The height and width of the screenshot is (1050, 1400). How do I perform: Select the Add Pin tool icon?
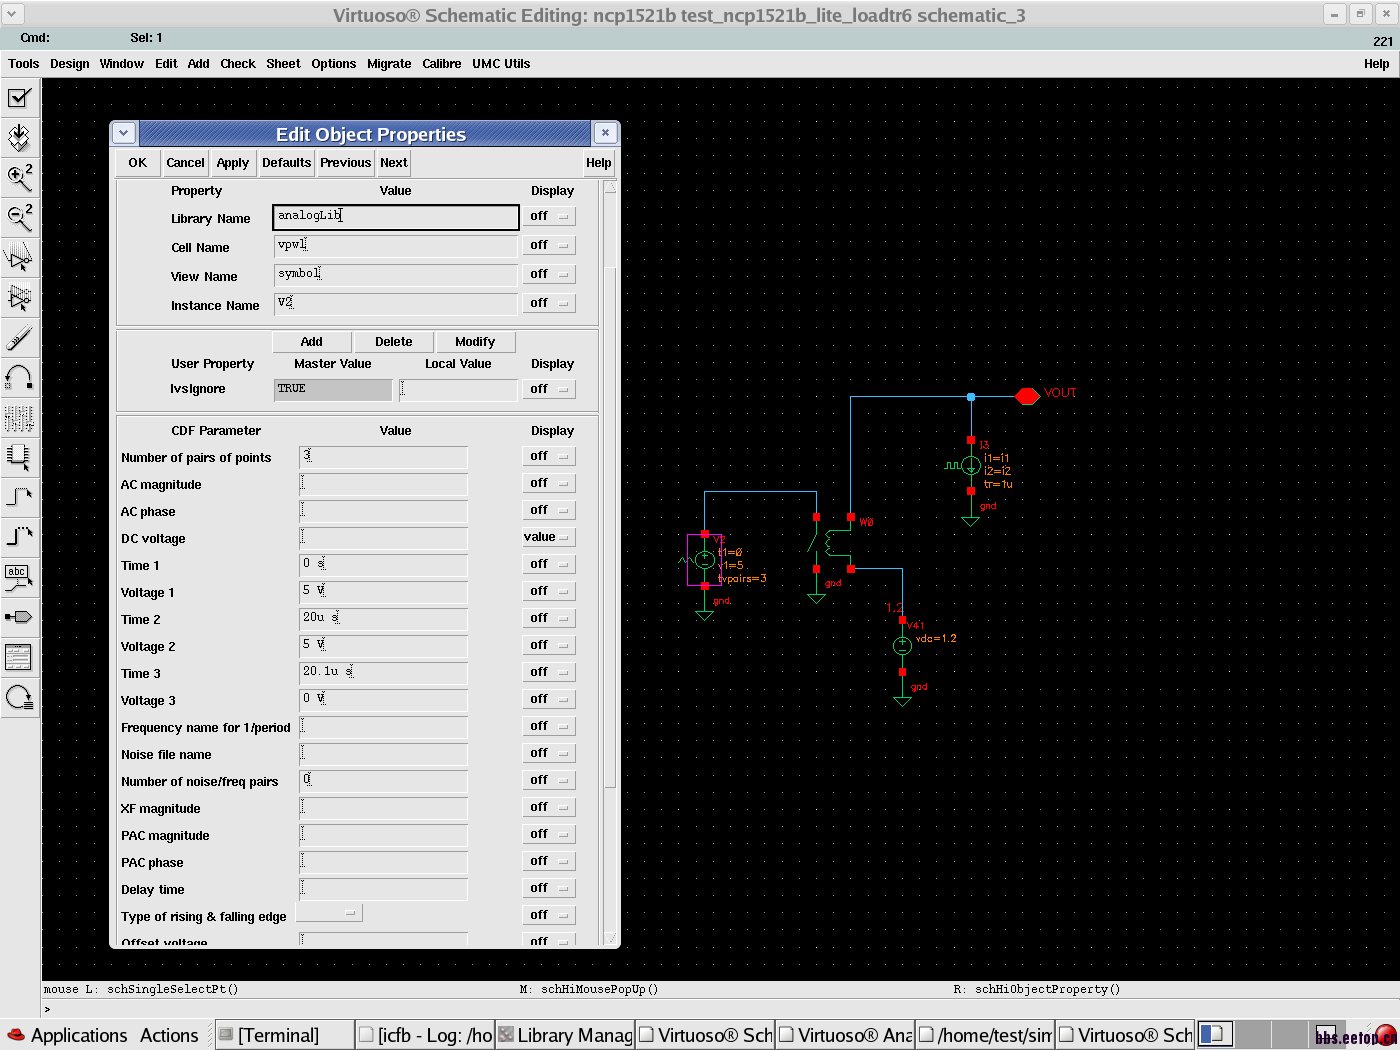20,617
